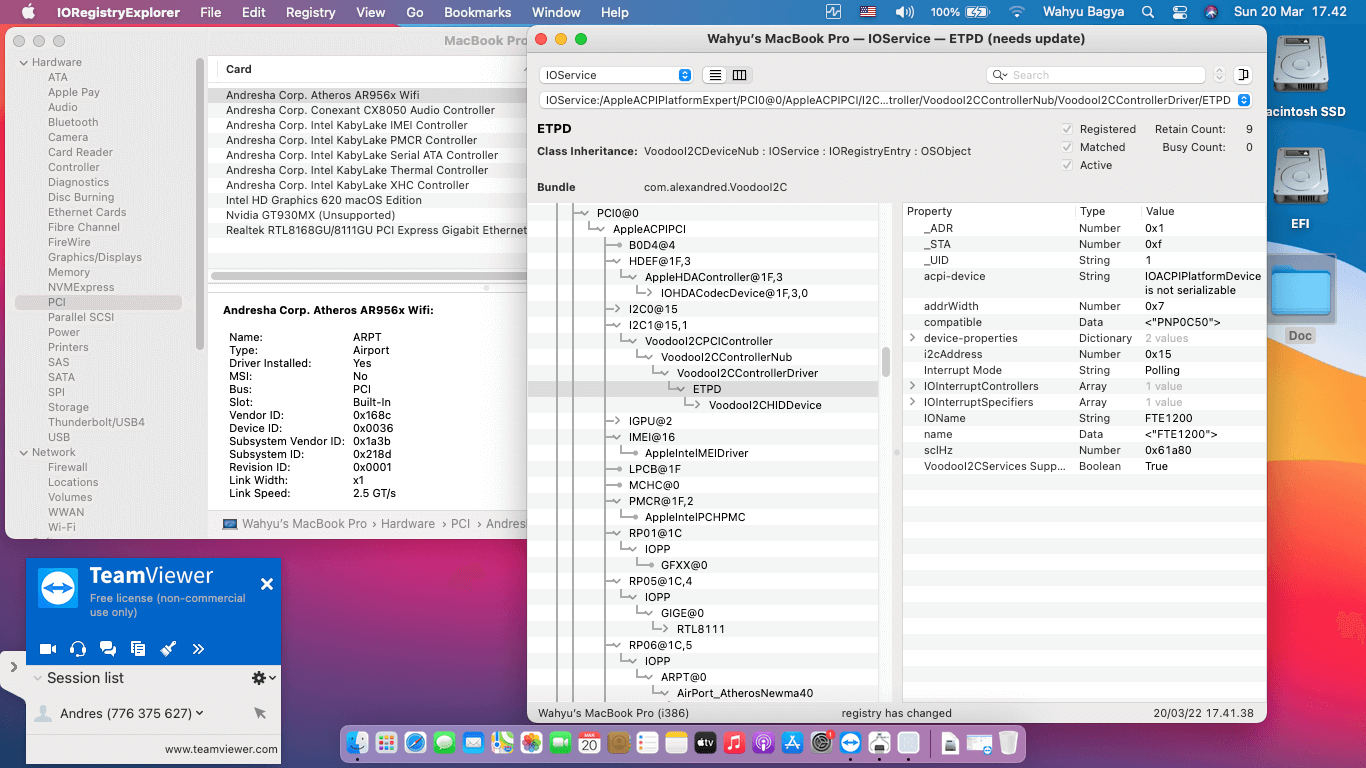Start a video call in TeamViewer panel
The width and height of the screenshot is (1366, 768).
[48, 649]
